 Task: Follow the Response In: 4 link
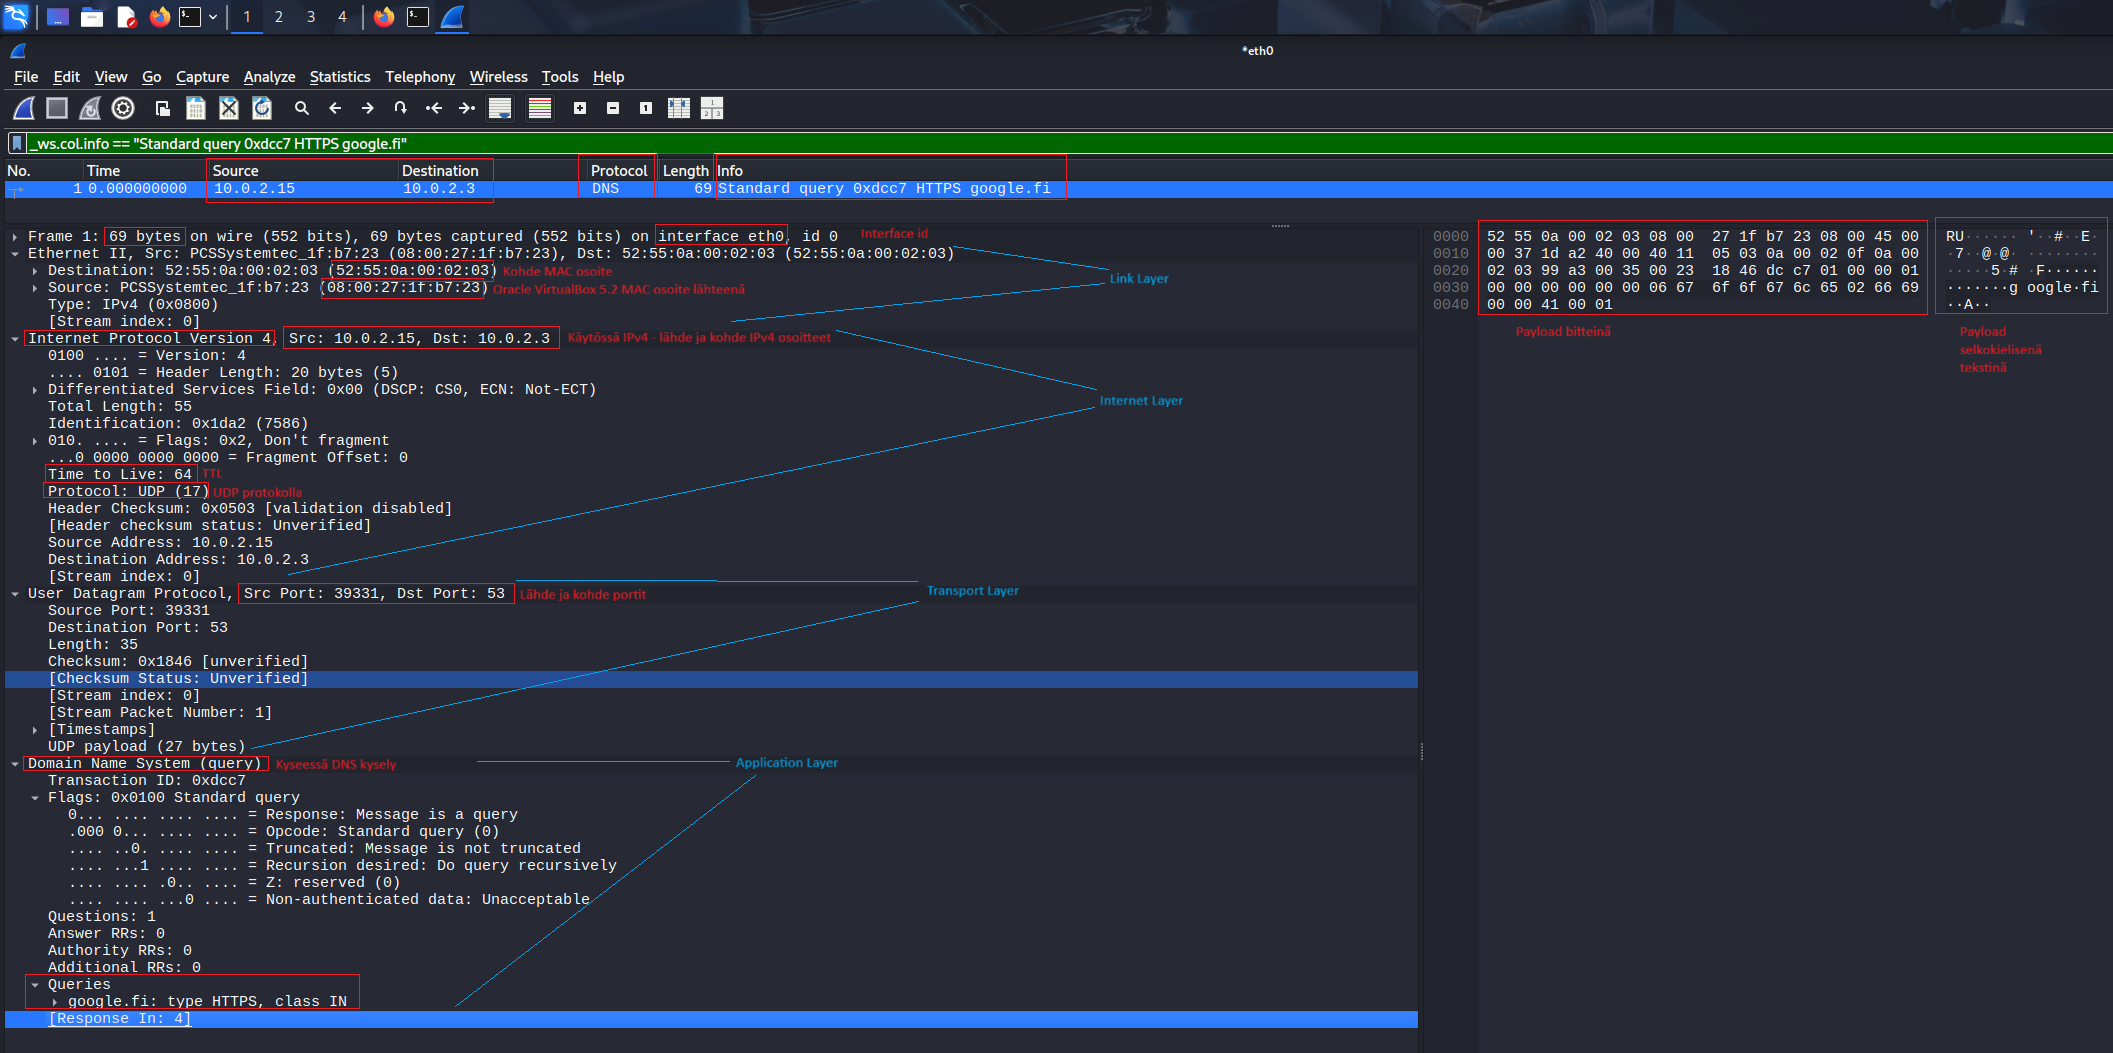[120, 1019]
